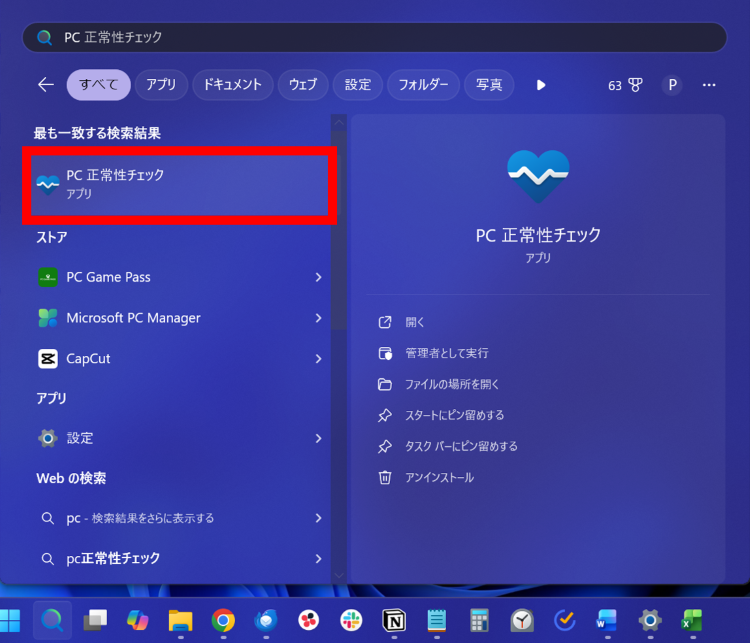Open File Explorer from the taskbar
The height and width of the screenshot is (643, 750).
tap(180, 621)
